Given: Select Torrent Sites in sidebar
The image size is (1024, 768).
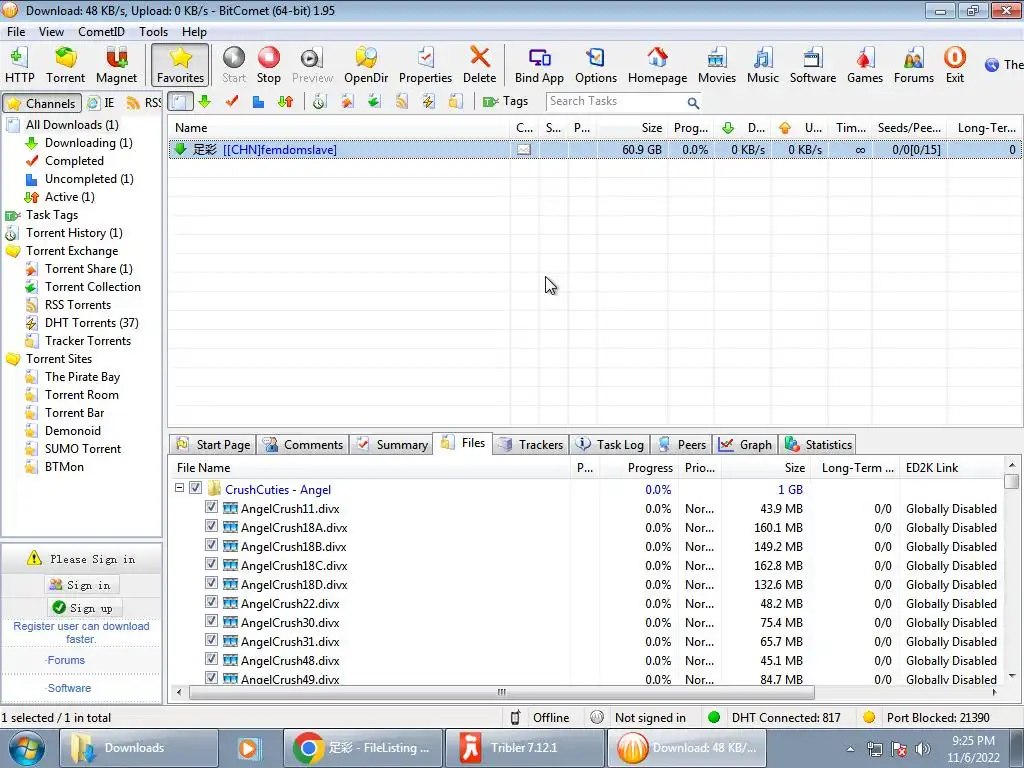Looking at the screenshot, I should pyautogui.click(x=59, y=359).
